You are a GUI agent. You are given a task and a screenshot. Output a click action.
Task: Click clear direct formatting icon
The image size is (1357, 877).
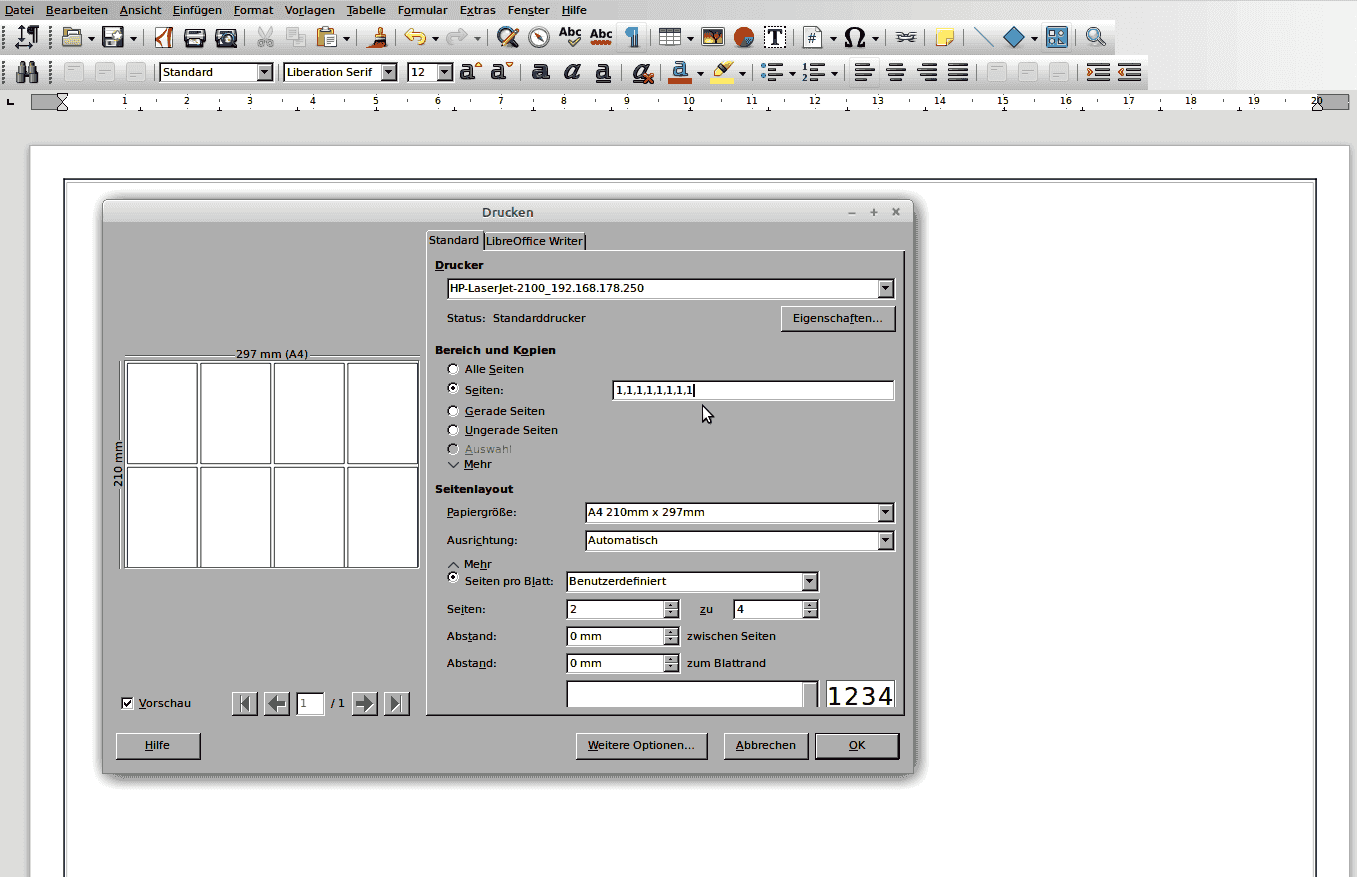click(643, 72)
